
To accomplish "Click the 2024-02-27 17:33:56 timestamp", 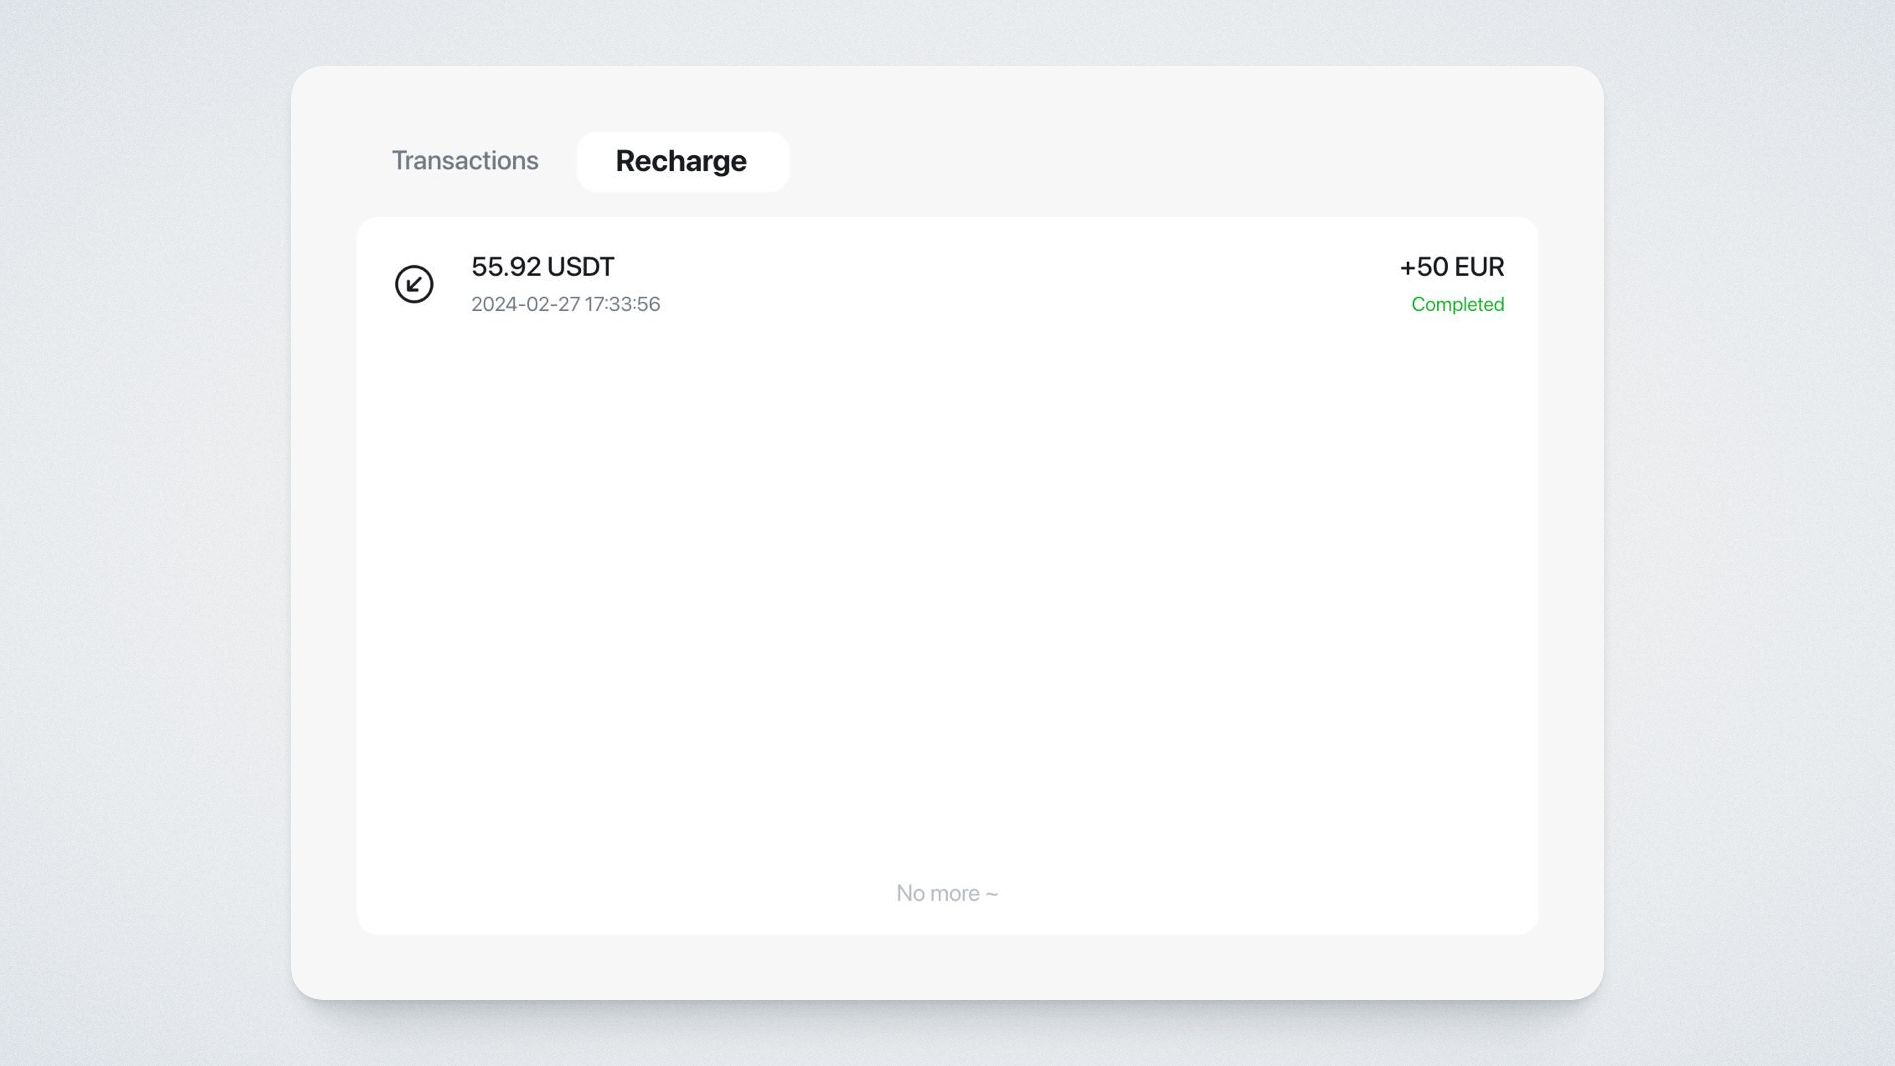I will [x=565, y=304].
